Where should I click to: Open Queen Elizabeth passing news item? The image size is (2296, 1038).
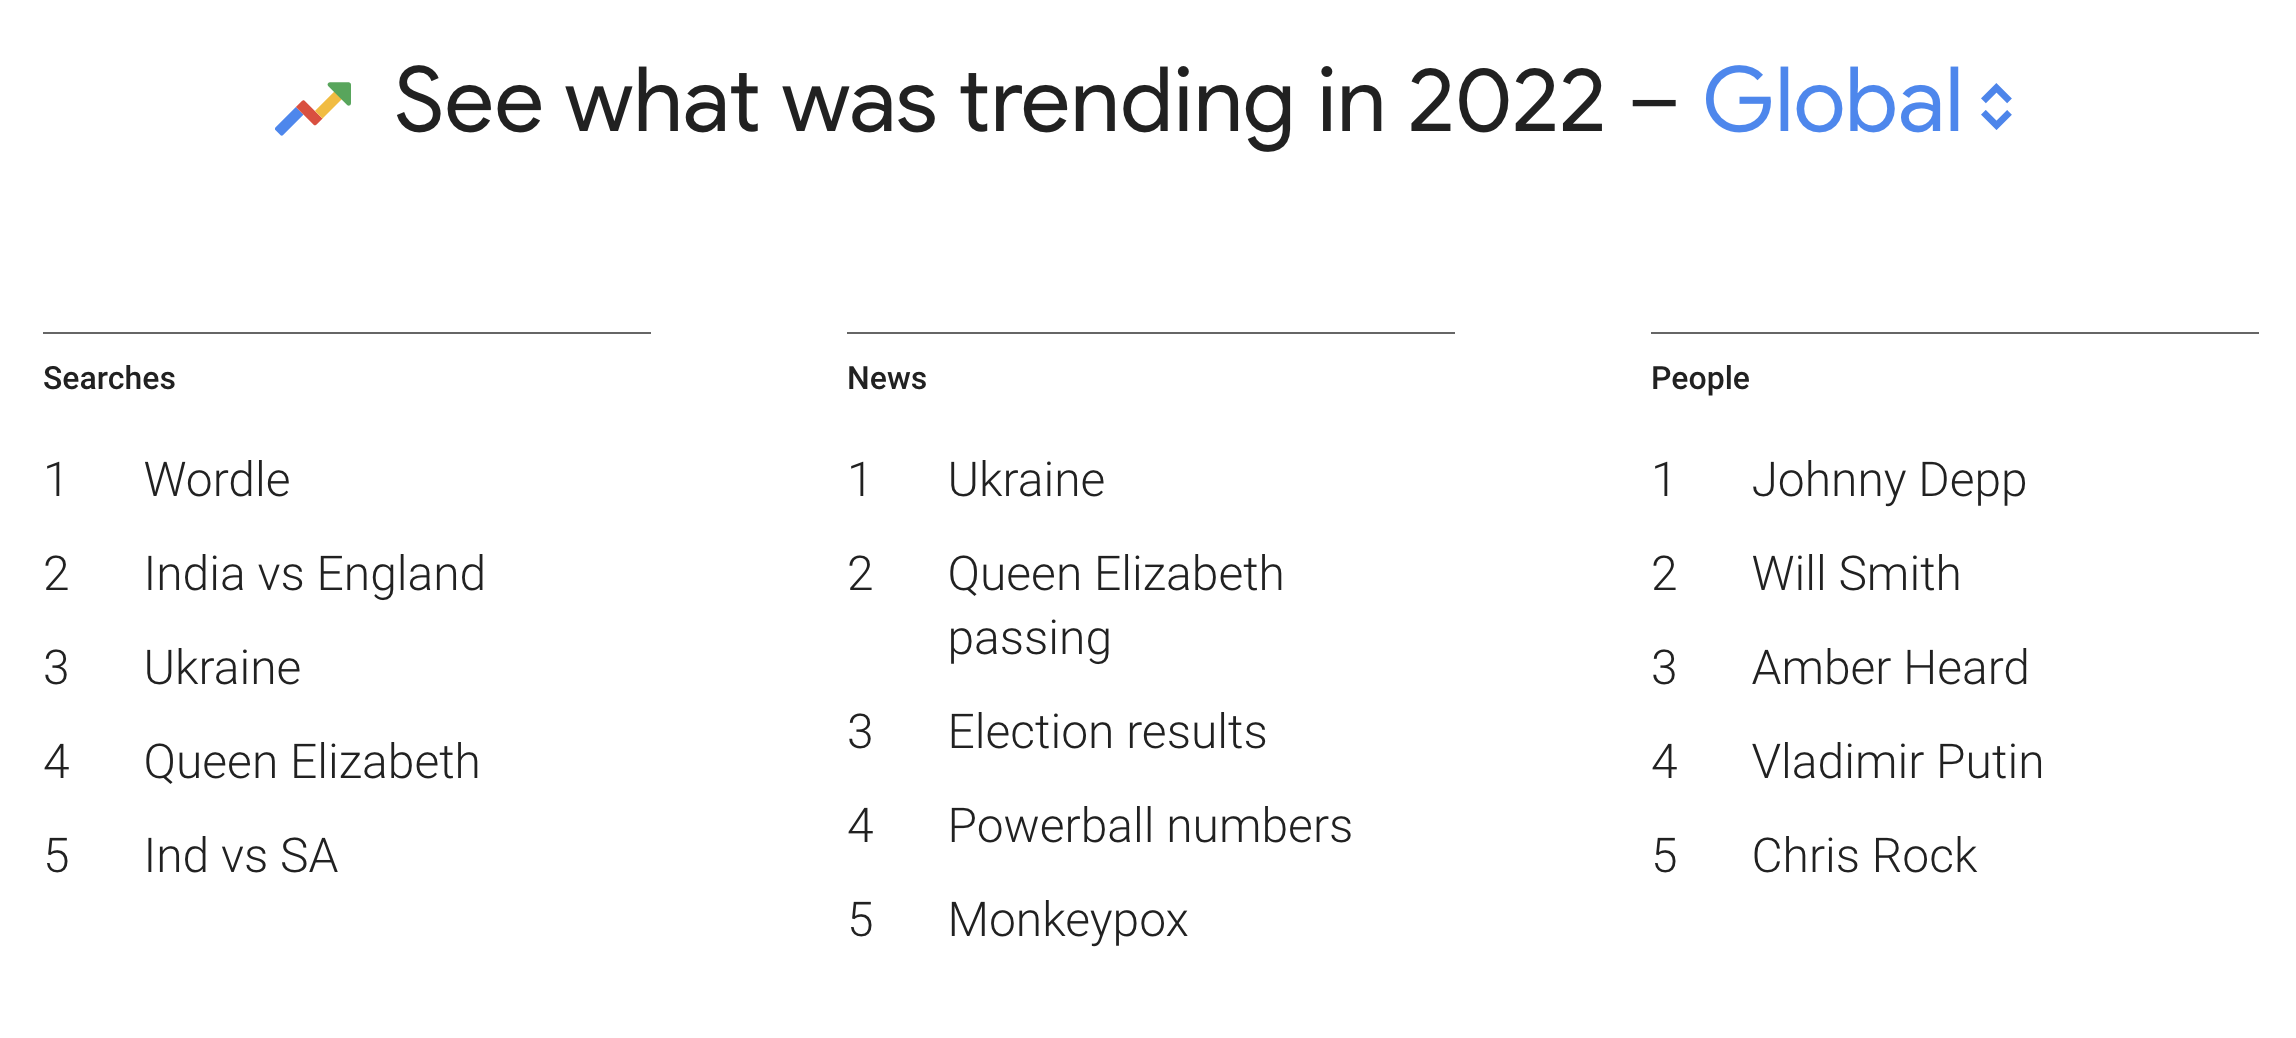point(1115,605)
